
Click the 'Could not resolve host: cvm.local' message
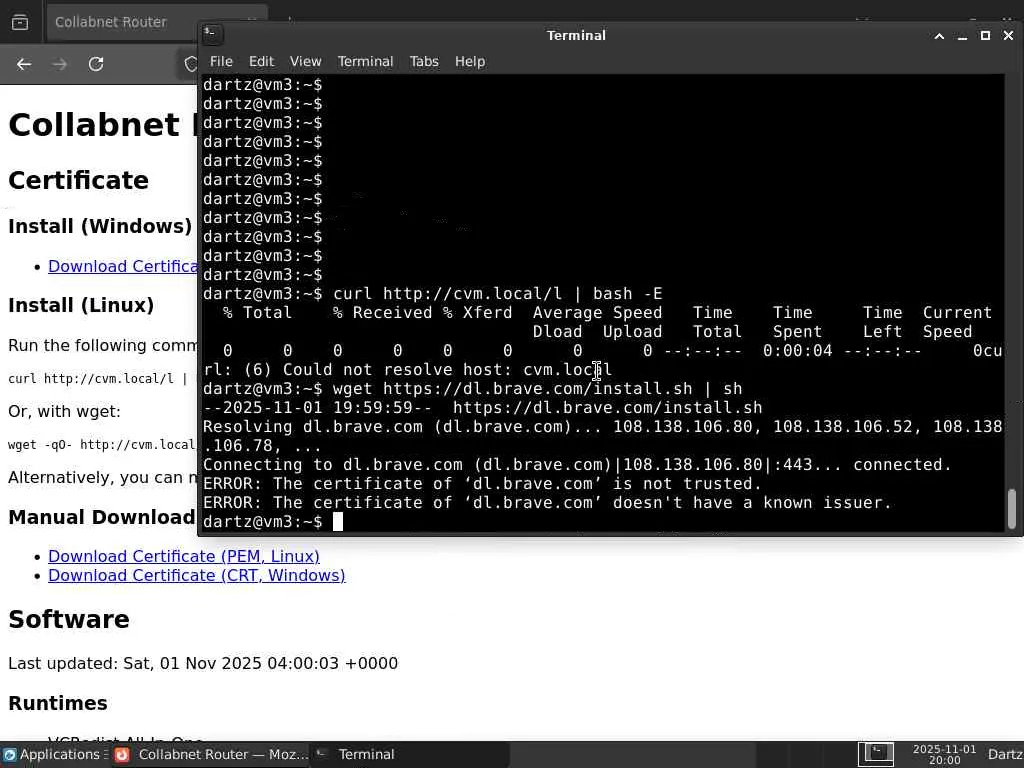click(x=447, y=370)
